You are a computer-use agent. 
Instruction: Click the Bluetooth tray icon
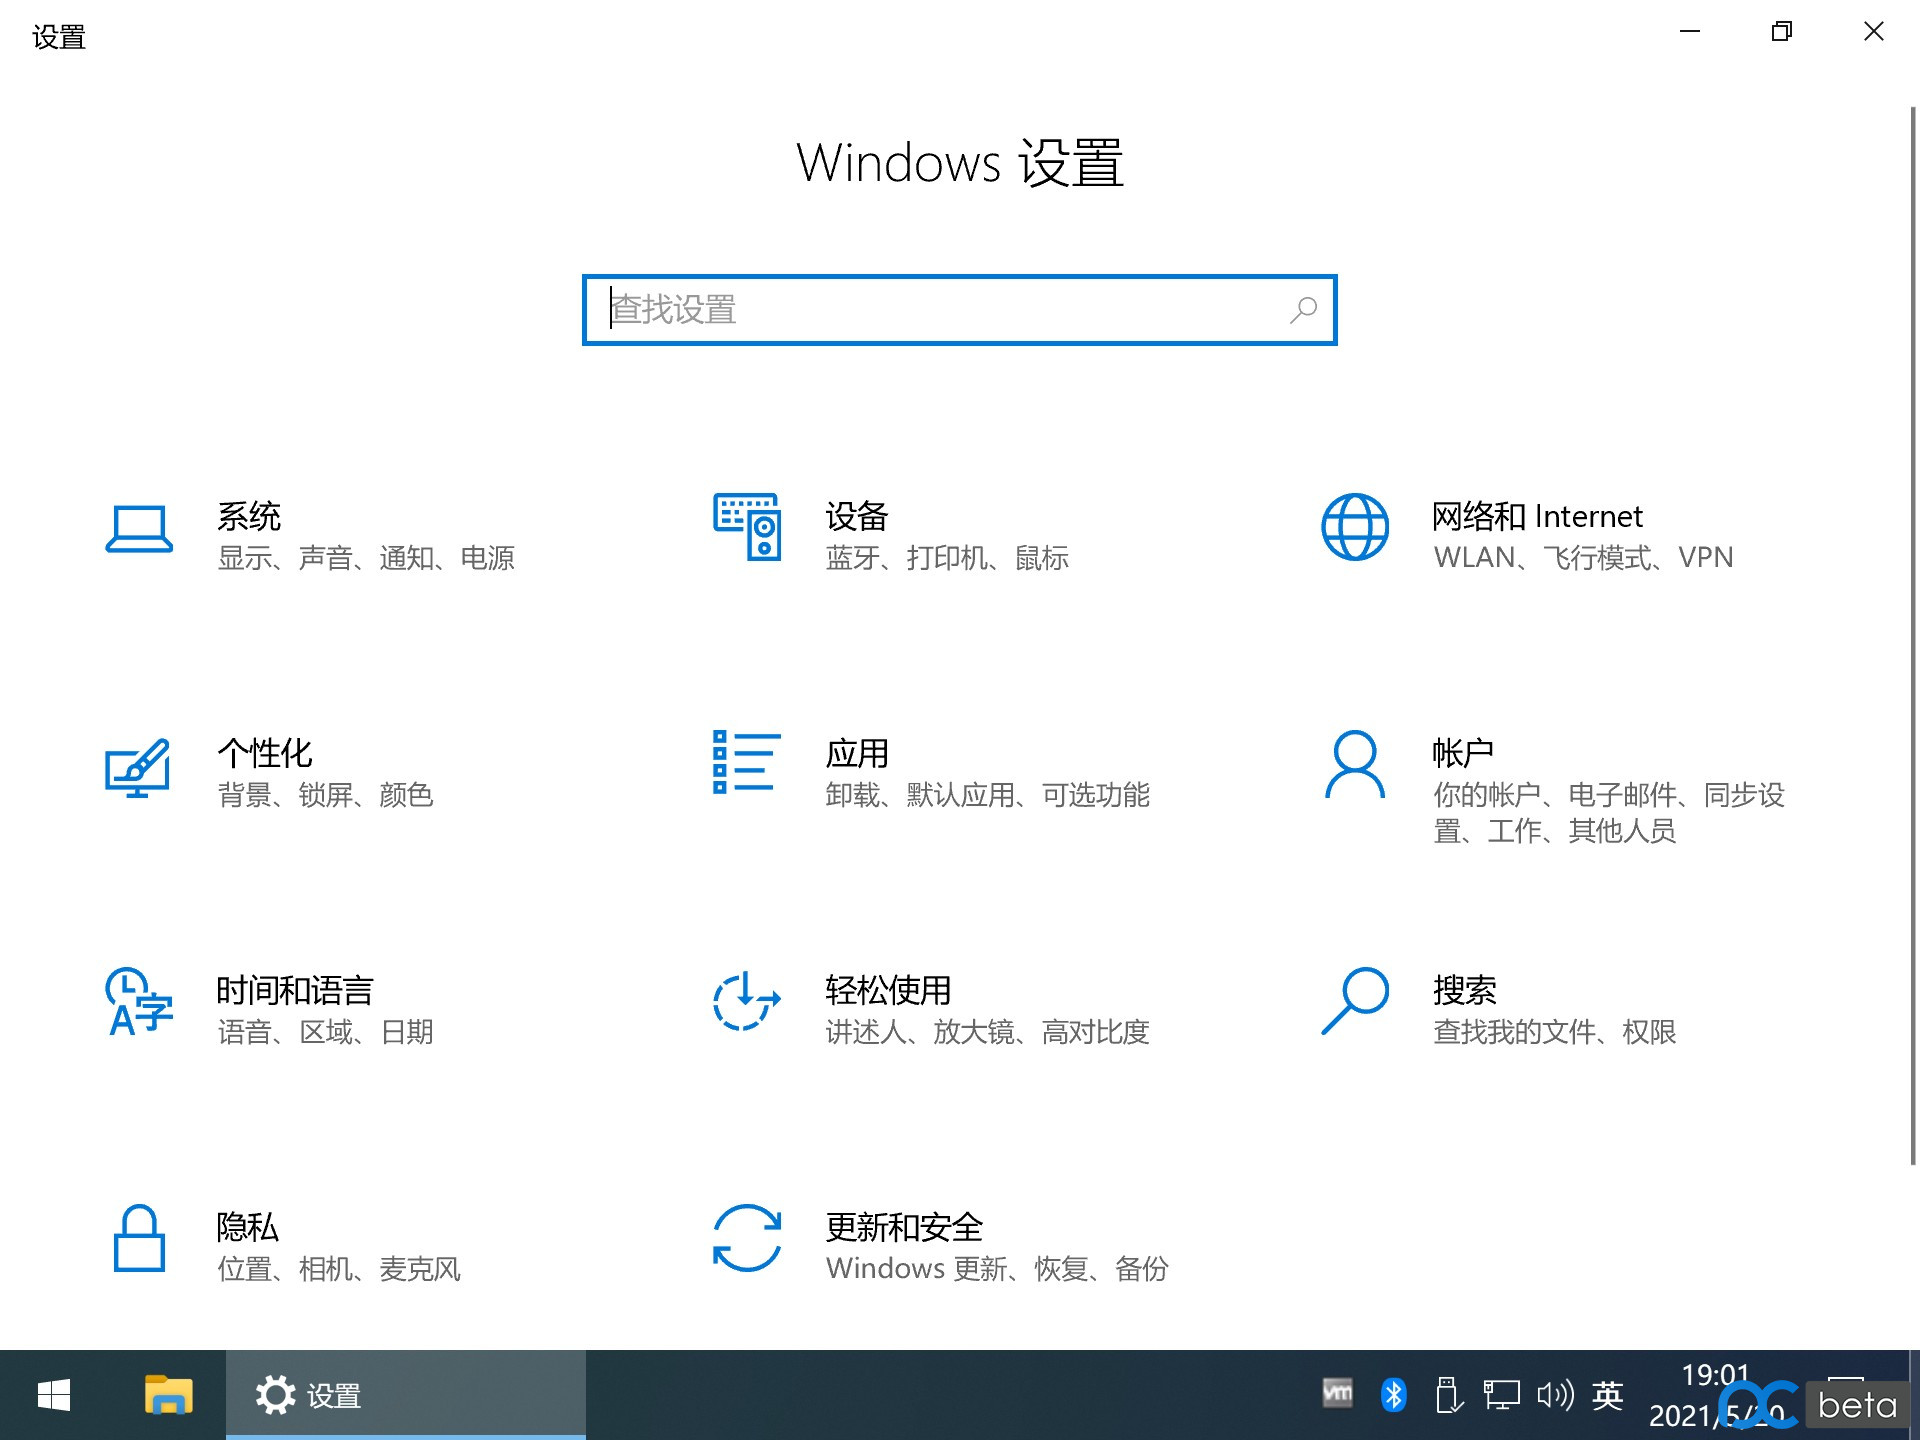pyautogui.click(x=1393, y=1395)
